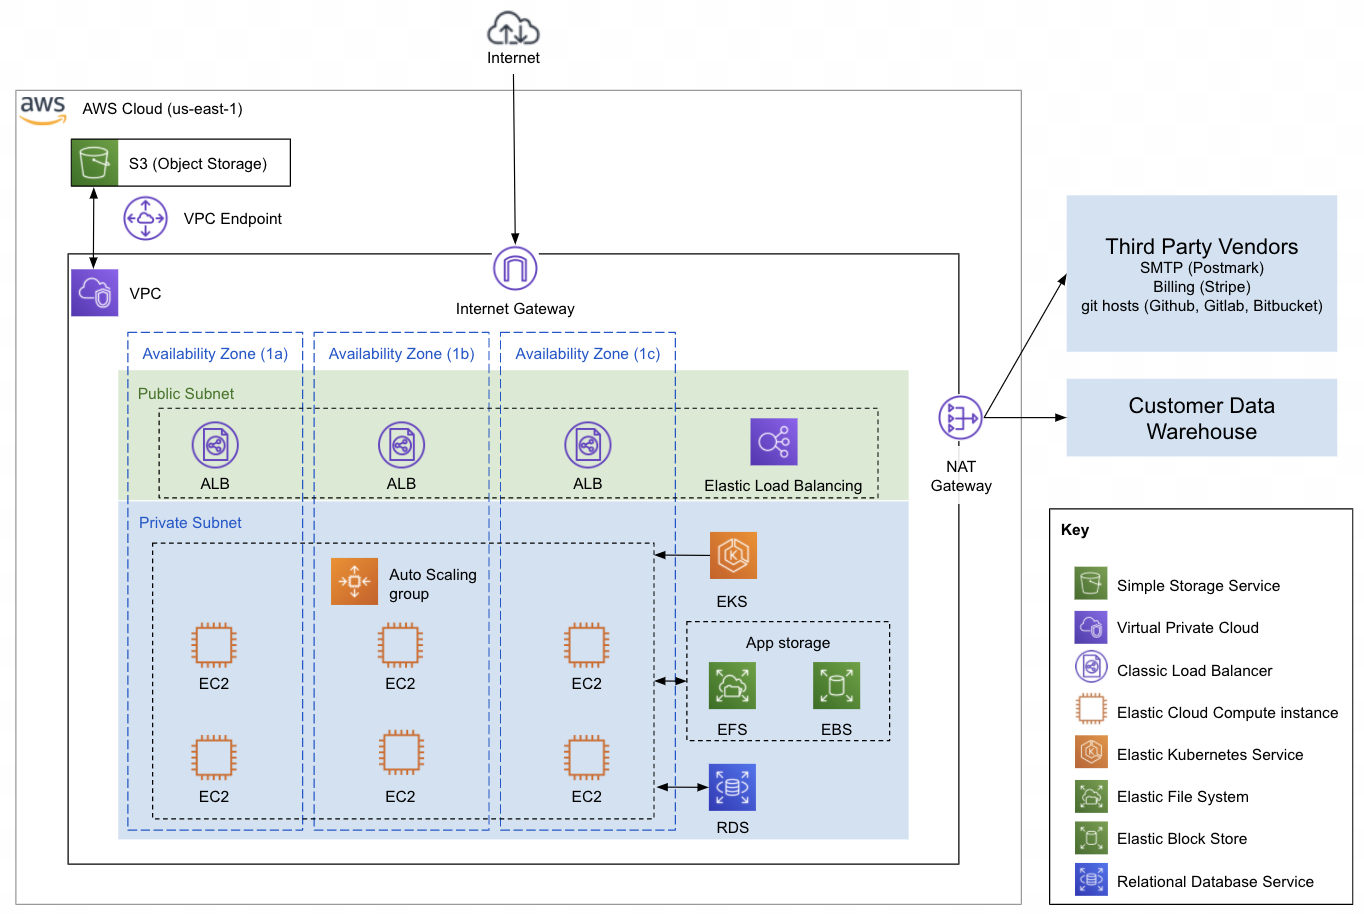Click the "RDS" label under the database icon
The width and height of the screenshot is (1364, 914).
pos(733,828)
